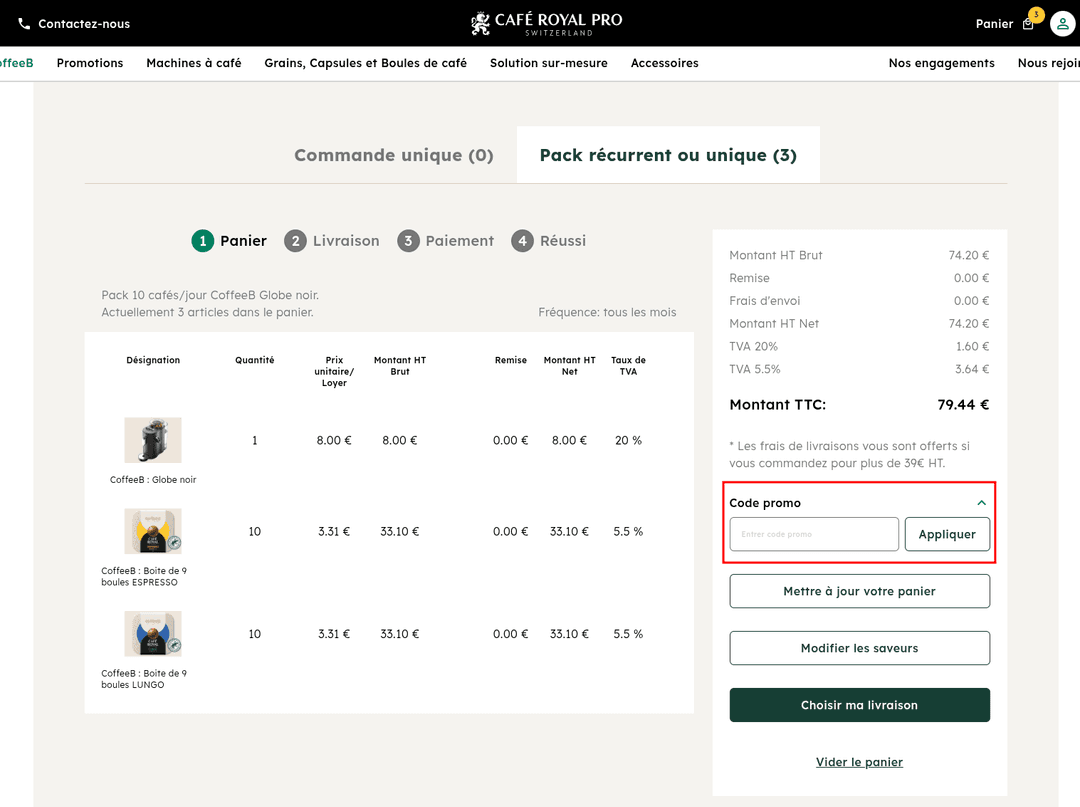This screenshot has height=807, width=1080.
Task: Click 'CoffeeB : Boite de 9 boules LUNGO' text
Action: coord(144,679)
